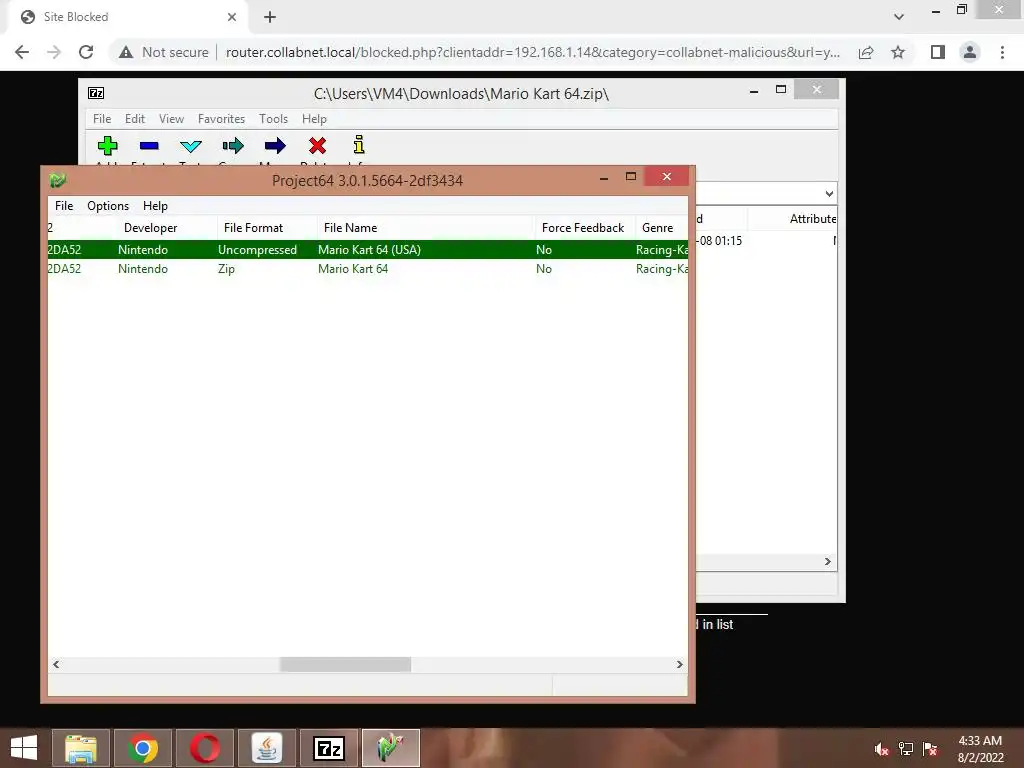1024x768 pixels.
Task: Click Project64 taskbar icon
Action: [391, 748]
